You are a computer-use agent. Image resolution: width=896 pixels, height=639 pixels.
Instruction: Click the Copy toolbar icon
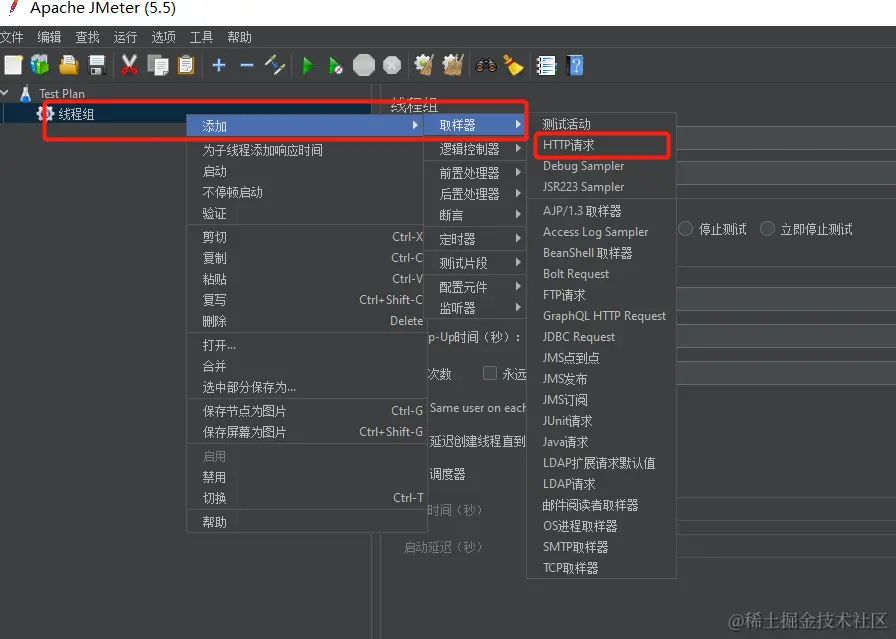158,65
